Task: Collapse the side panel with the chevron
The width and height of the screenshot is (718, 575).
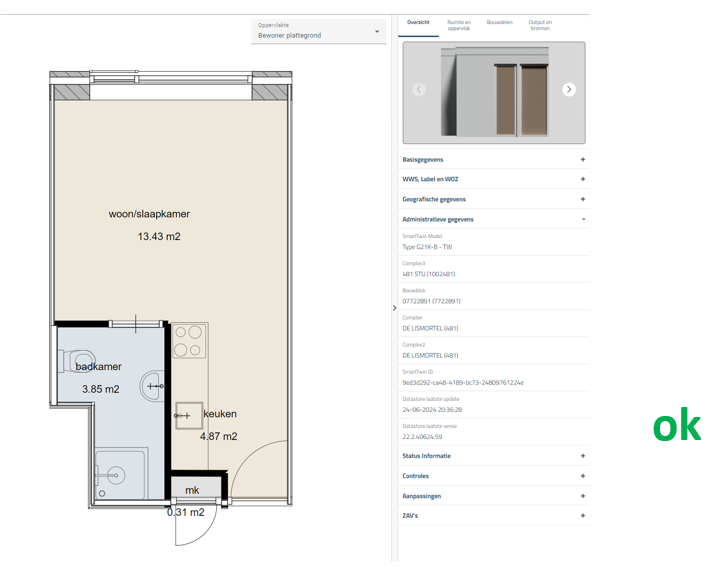Action: point(394,308)
